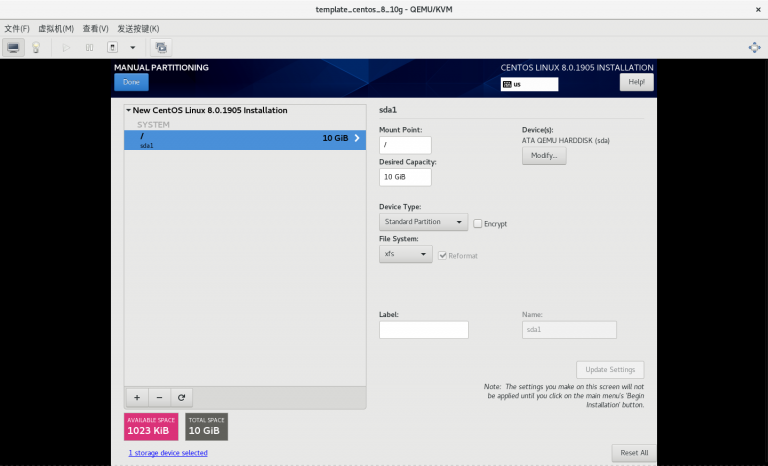Open the 文件(F) menu
768x466 pixels.
pyautogui.click(x=17, y=28)
